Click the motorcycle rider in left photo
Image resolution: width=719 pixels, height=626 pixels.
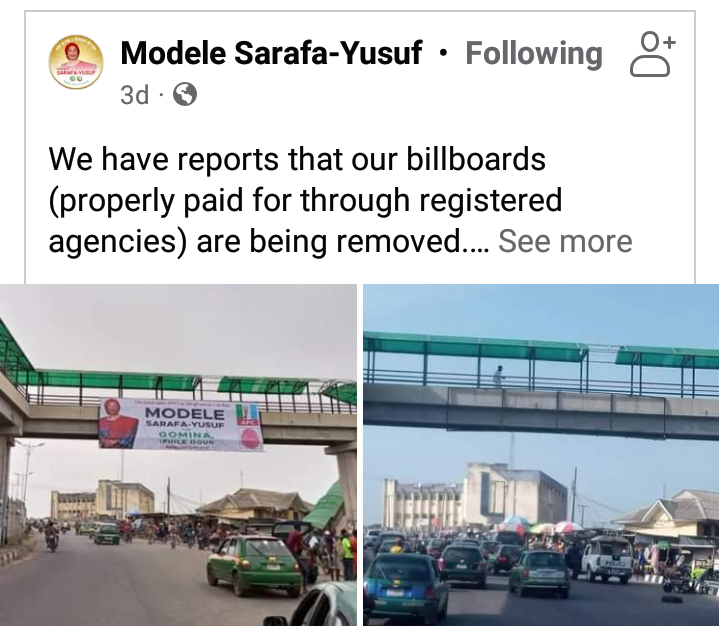pyautogui.click(x=51, y=536)
